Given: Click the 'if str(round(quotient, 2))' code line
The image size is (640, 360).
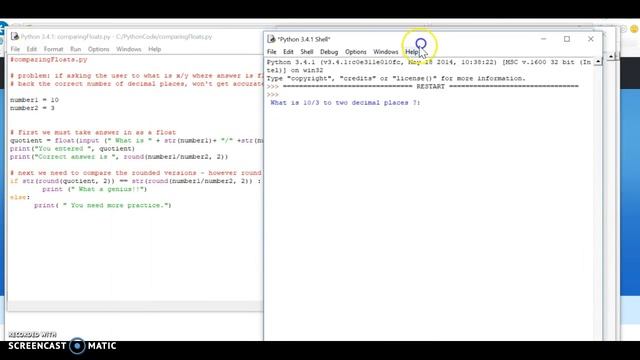Looking at the screenshot, I should point(136,181).
